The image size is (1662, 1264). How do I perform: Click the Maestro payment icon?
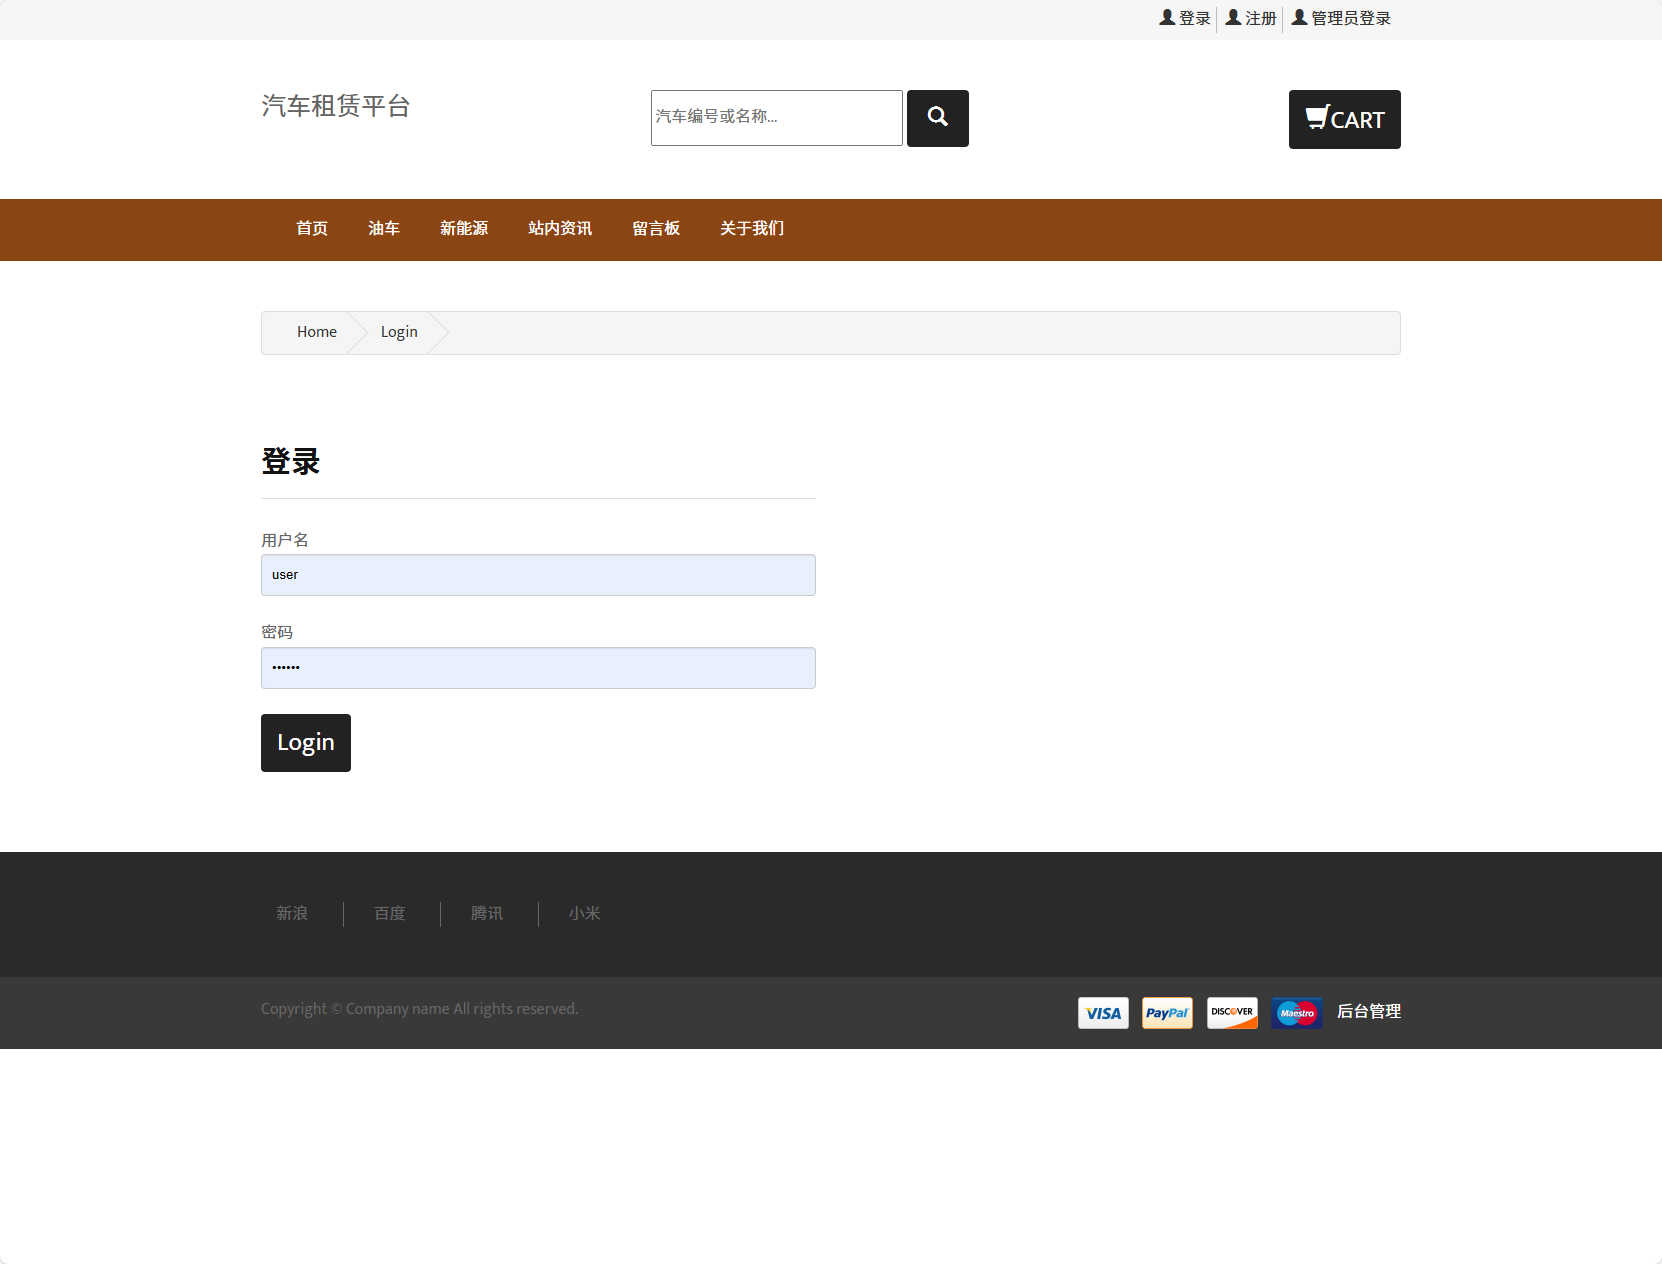(x=1296, y=1013)
